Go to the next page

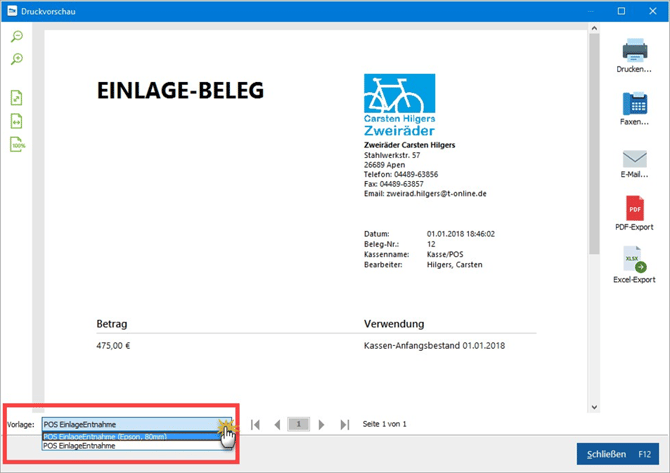click(321, 425)
